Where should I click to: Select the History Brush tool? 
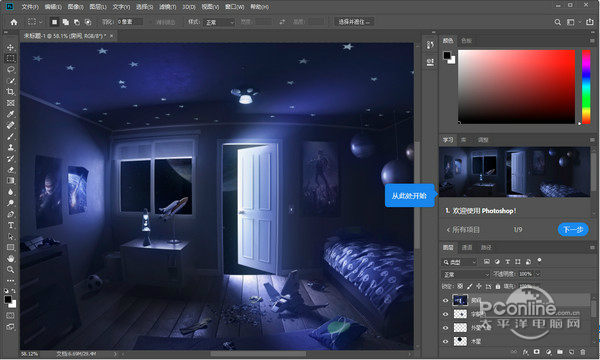point(10,158)
